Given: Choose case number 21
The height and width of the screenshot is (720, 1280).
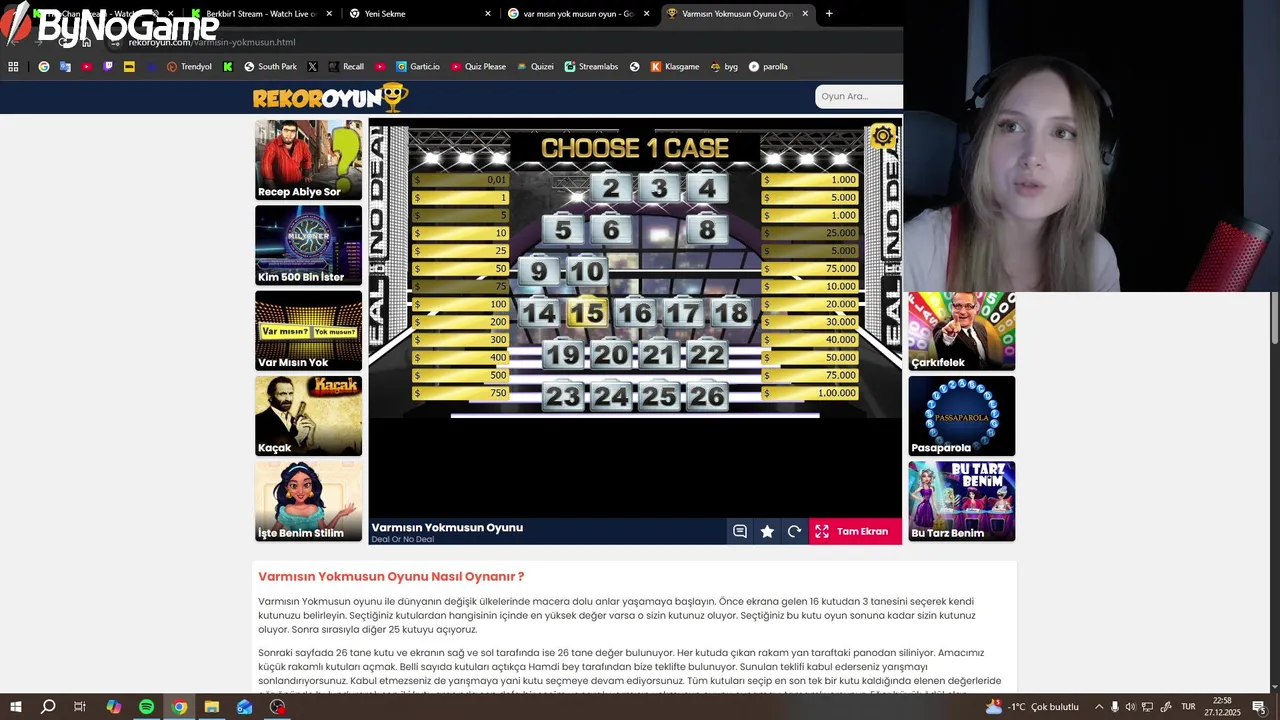Looking at the screenshot, I should (659, 355).
